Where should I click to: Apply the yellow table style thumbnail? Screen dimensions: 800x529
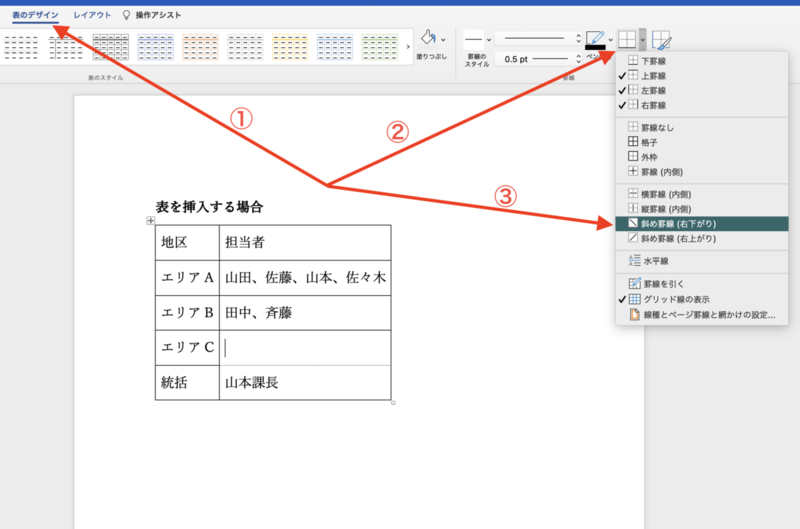click(290, 47)
